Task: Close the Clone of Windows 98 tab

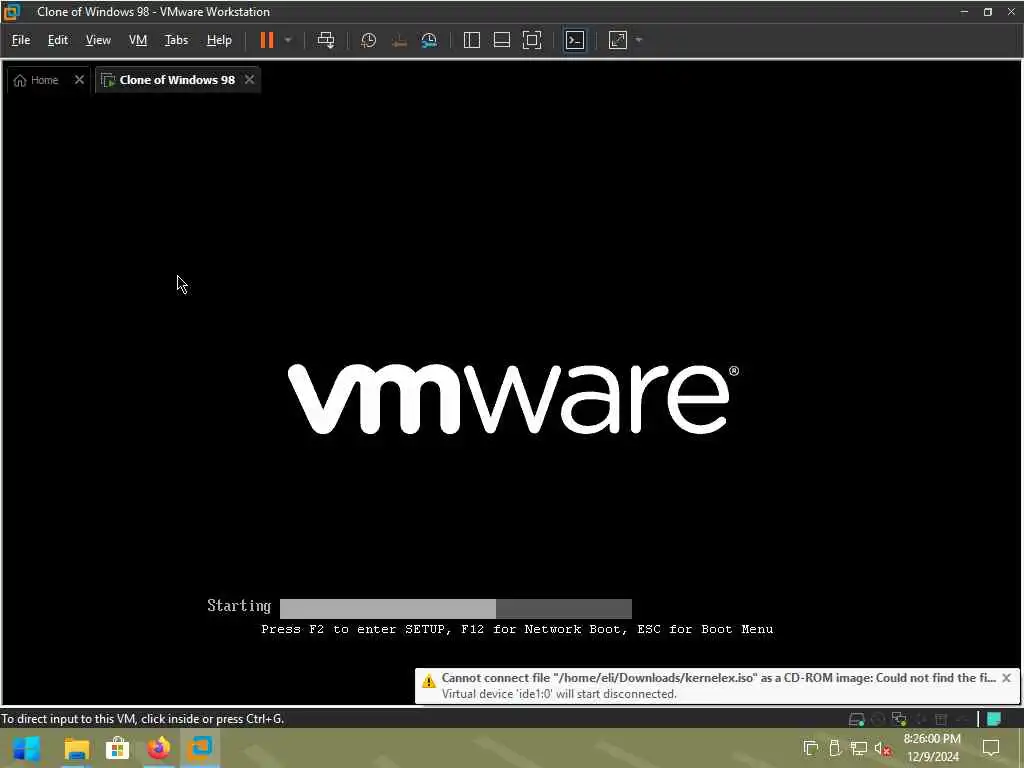Action: pos(249,80)
